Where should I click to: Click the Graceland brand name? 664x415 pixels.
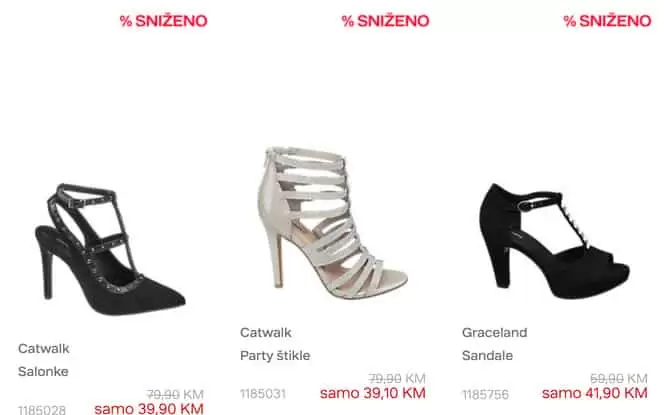point(495,332)
